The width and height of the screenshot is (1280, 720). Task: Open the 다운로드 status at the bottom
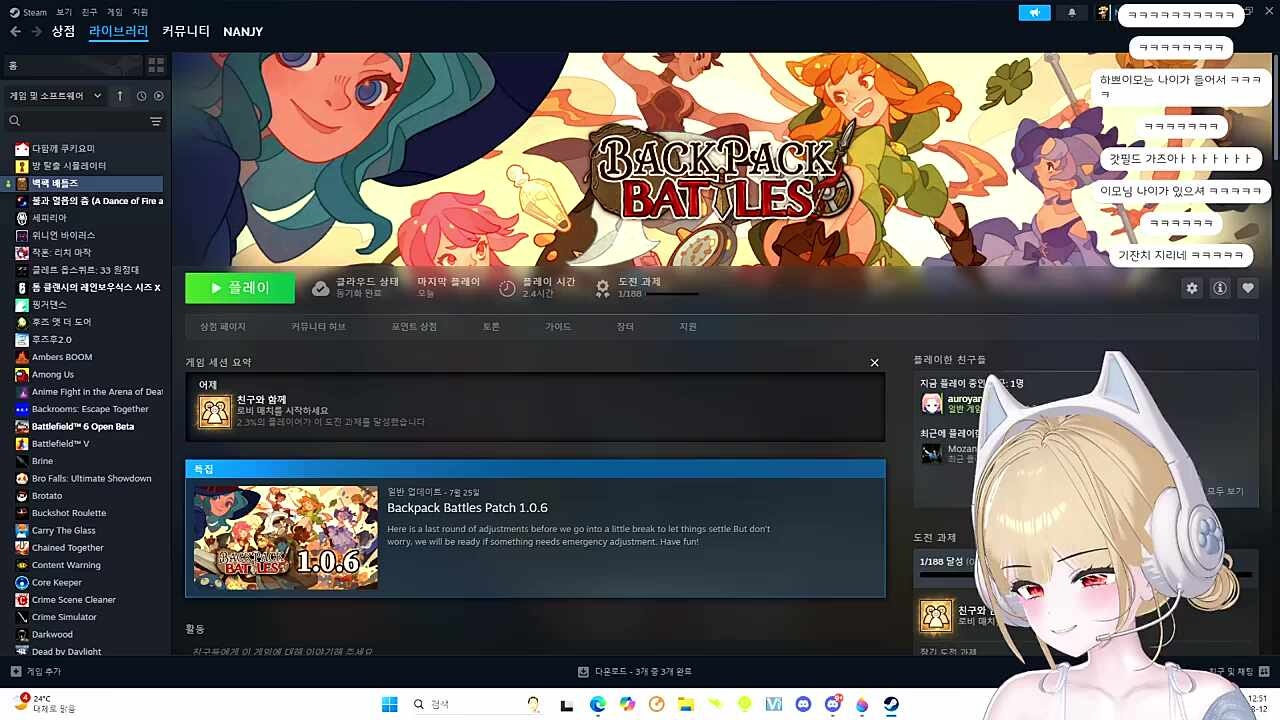tap(635, 672)
